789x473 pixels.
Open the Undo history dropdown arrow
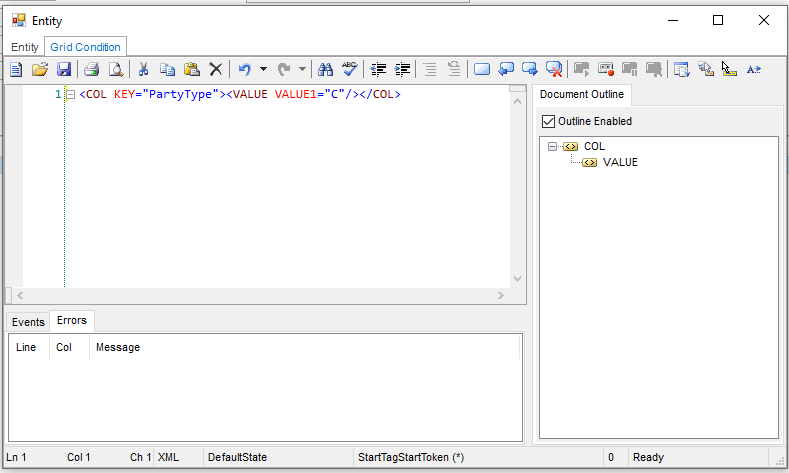pos(263,69)
